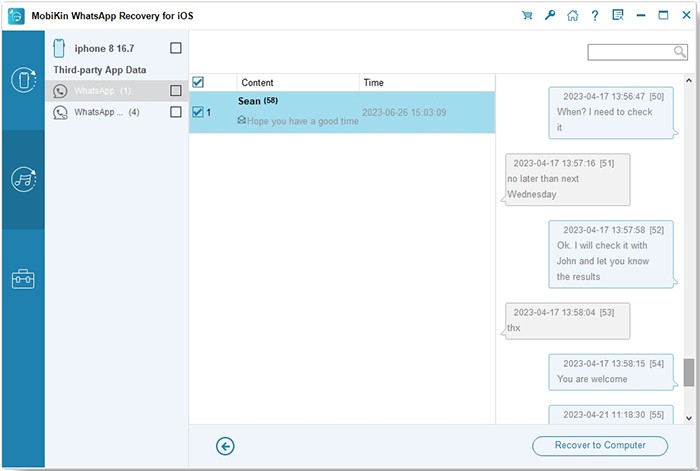Screen dimensions: 700x471
Task: Click the search magnifier icon
Action: (679, 52)
